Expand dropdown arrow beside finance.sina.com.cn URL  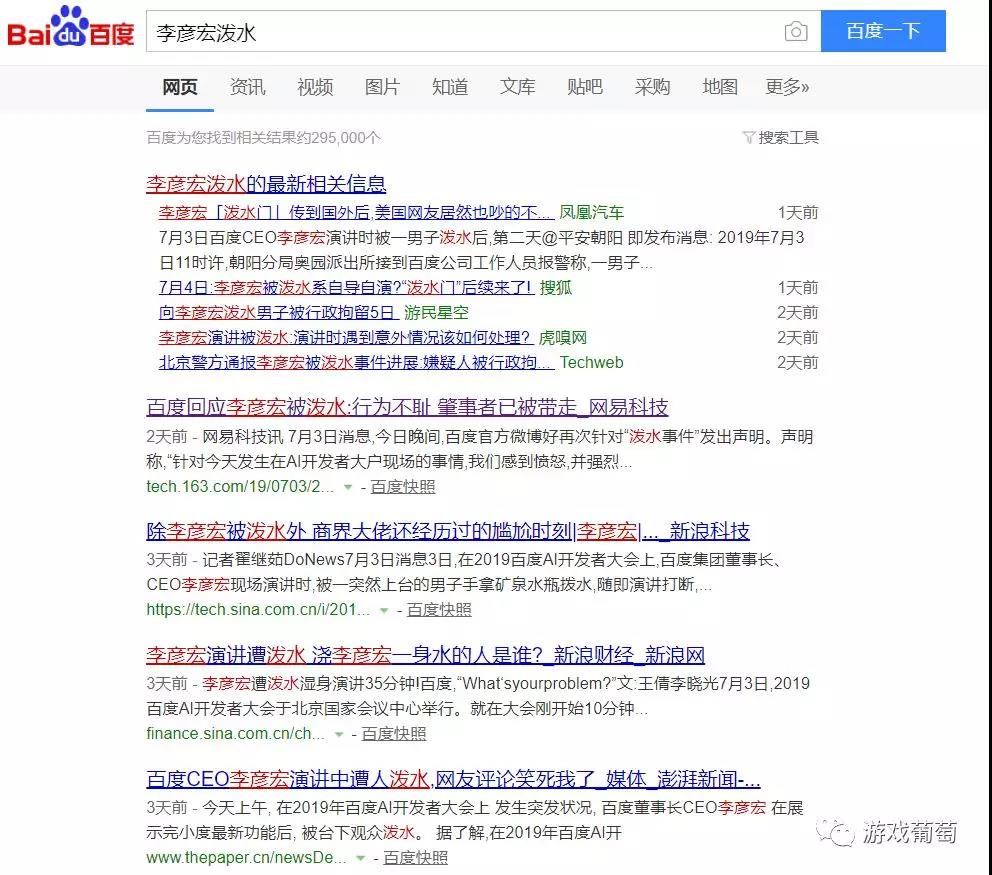(338, 735)
